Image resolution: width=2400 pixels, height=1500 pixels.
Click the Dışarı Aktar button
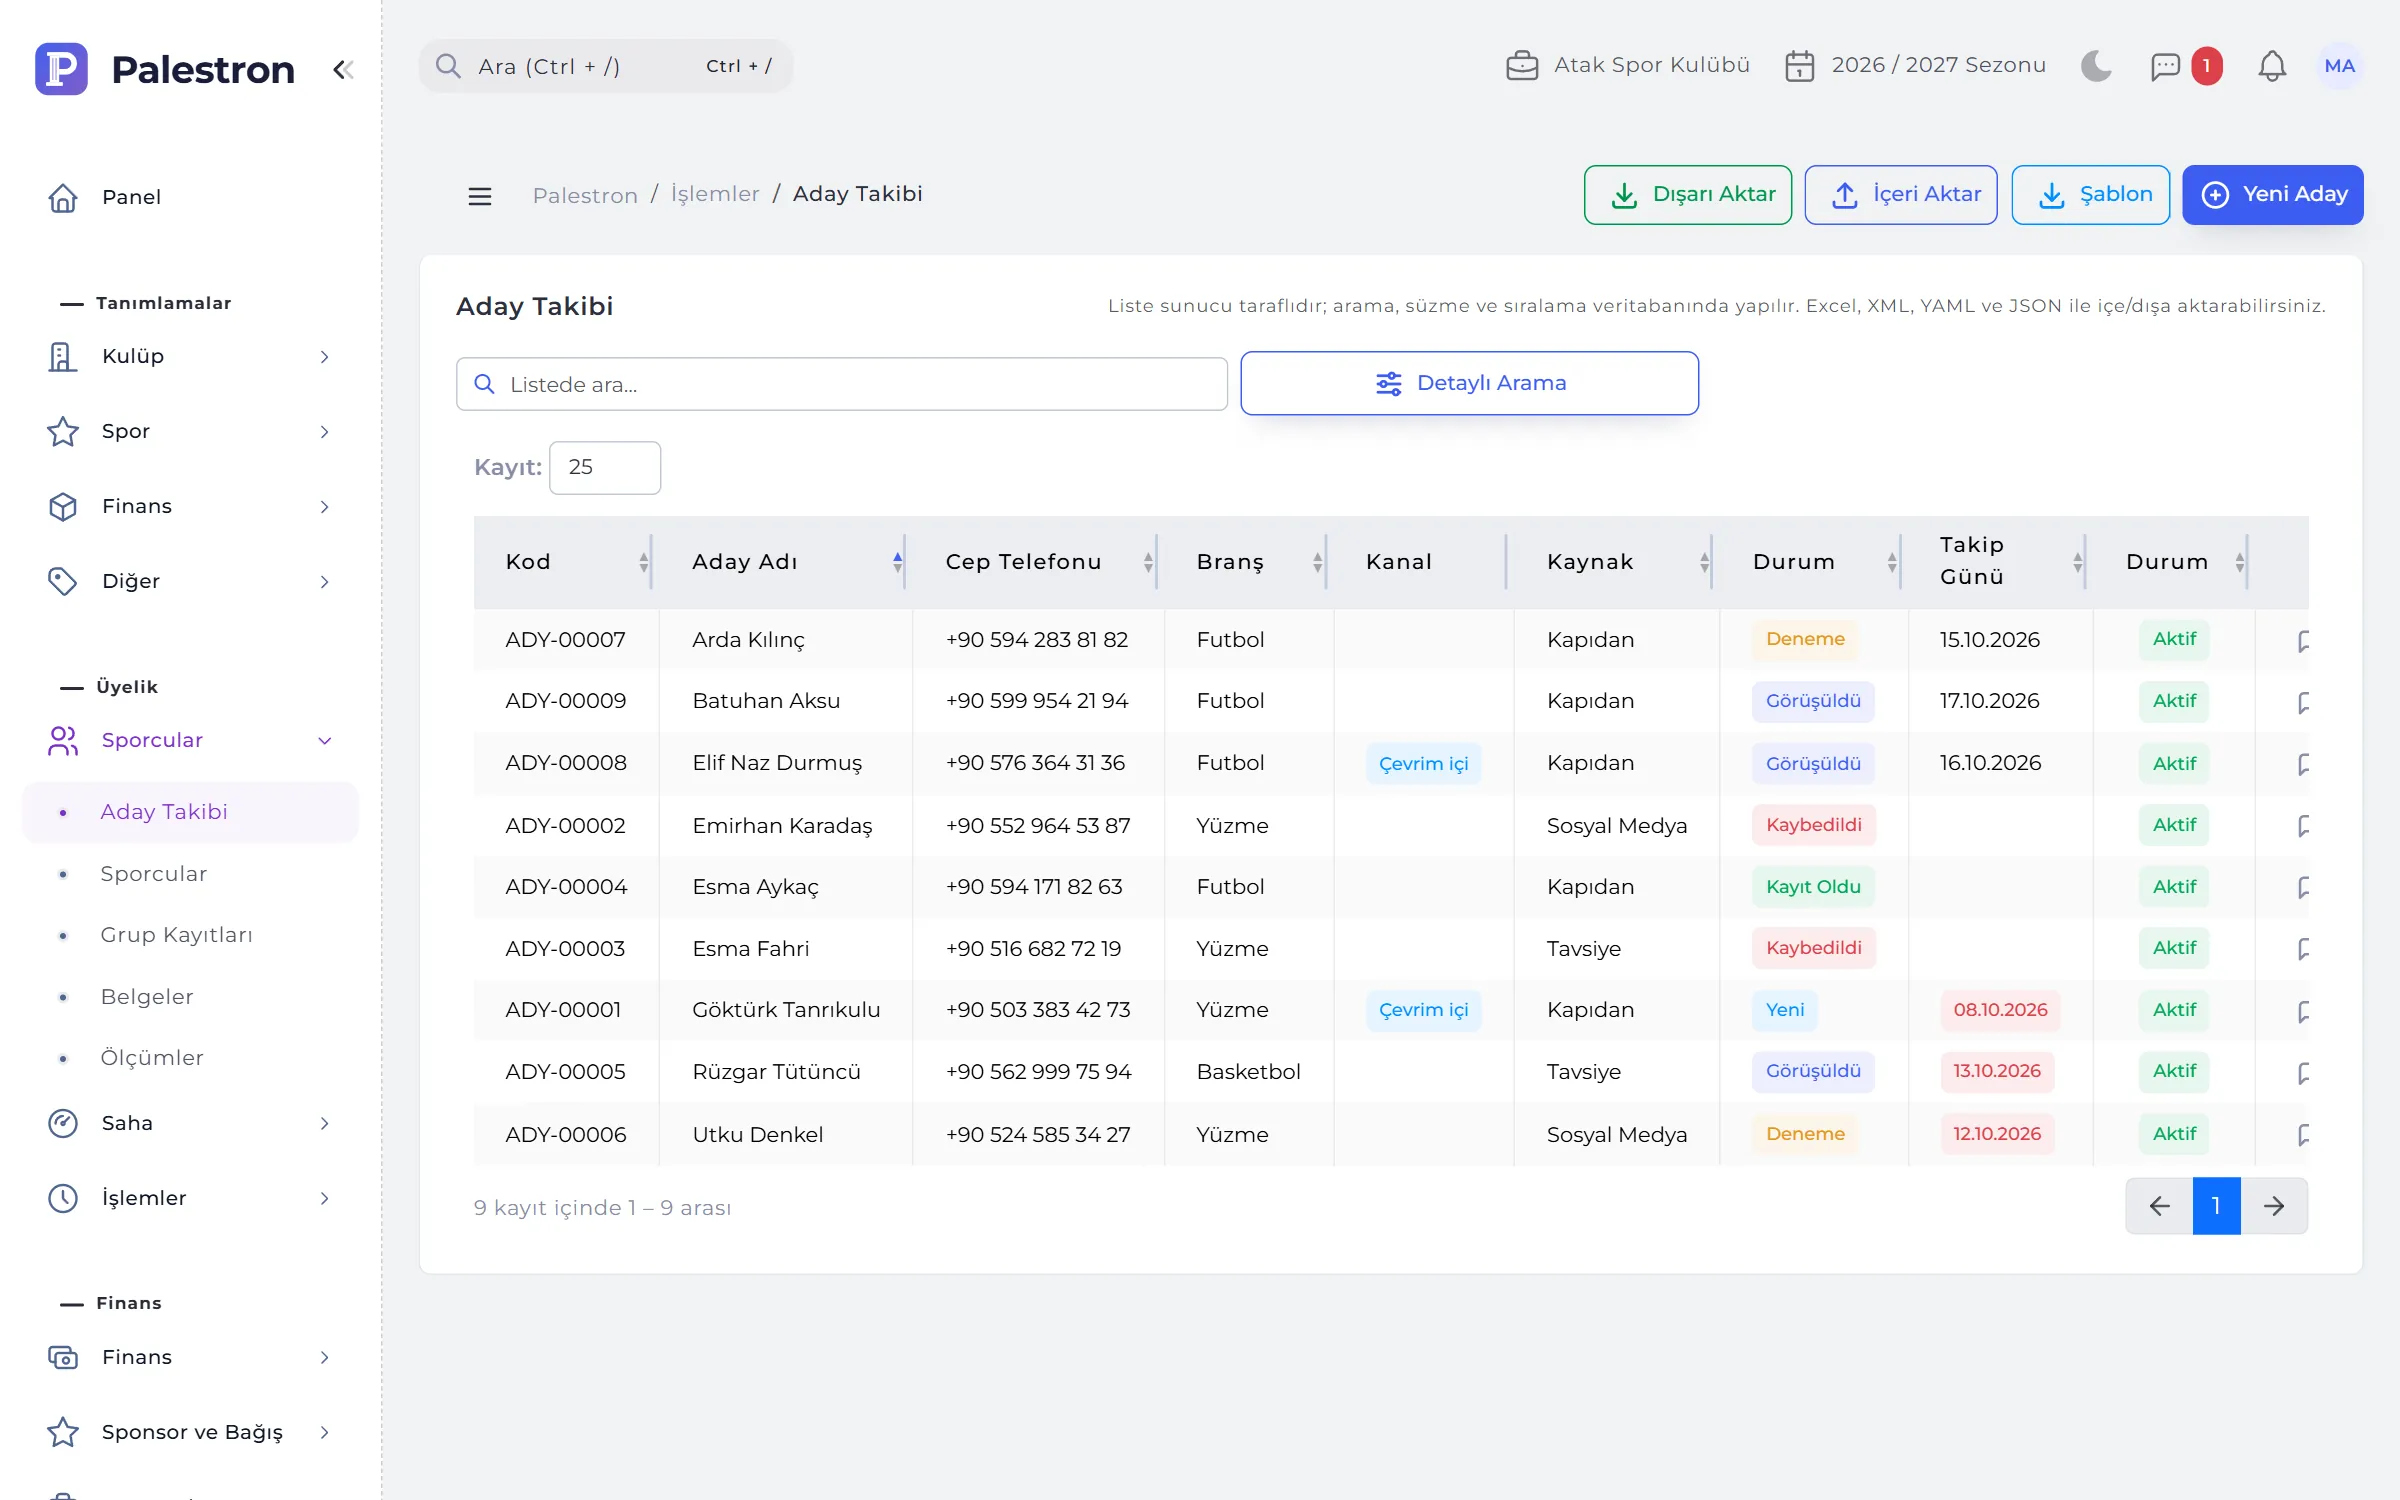pos(1688,195)
